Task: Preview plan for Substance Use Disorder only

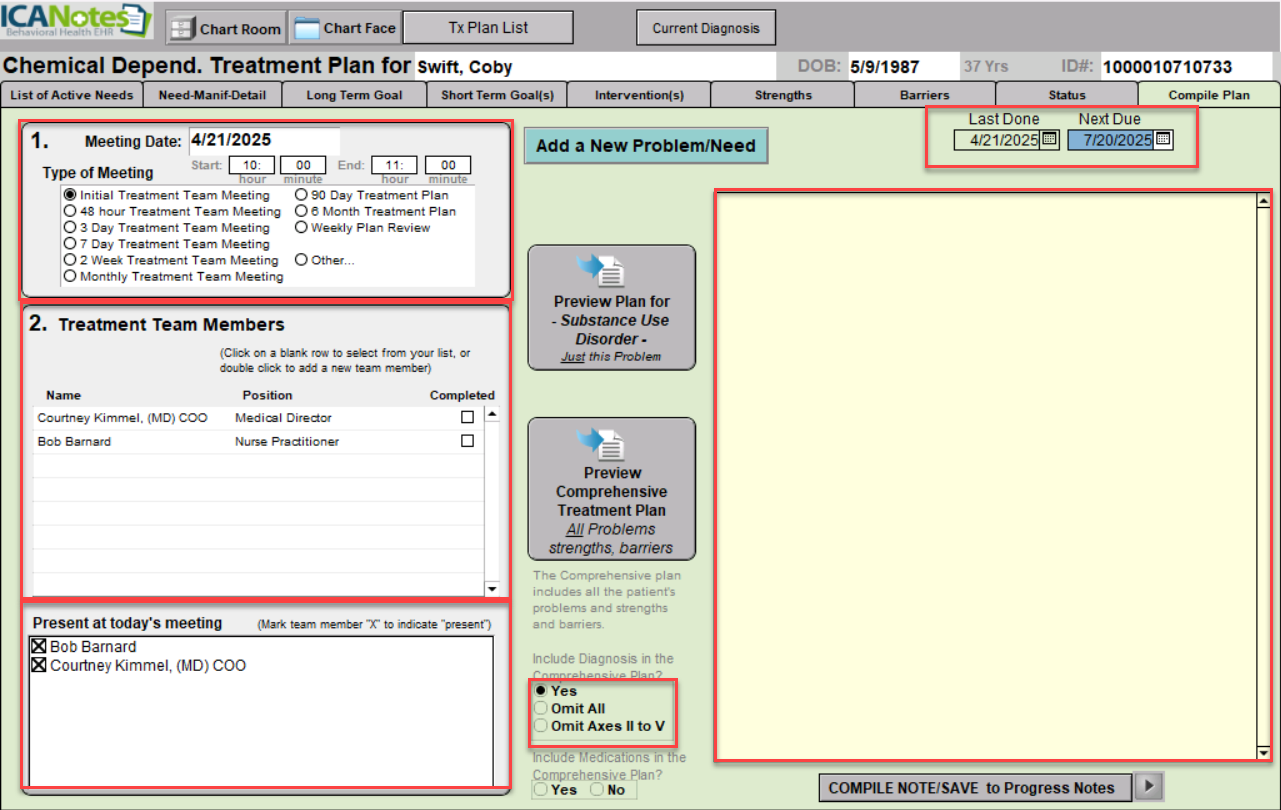Action: (611, 308)
